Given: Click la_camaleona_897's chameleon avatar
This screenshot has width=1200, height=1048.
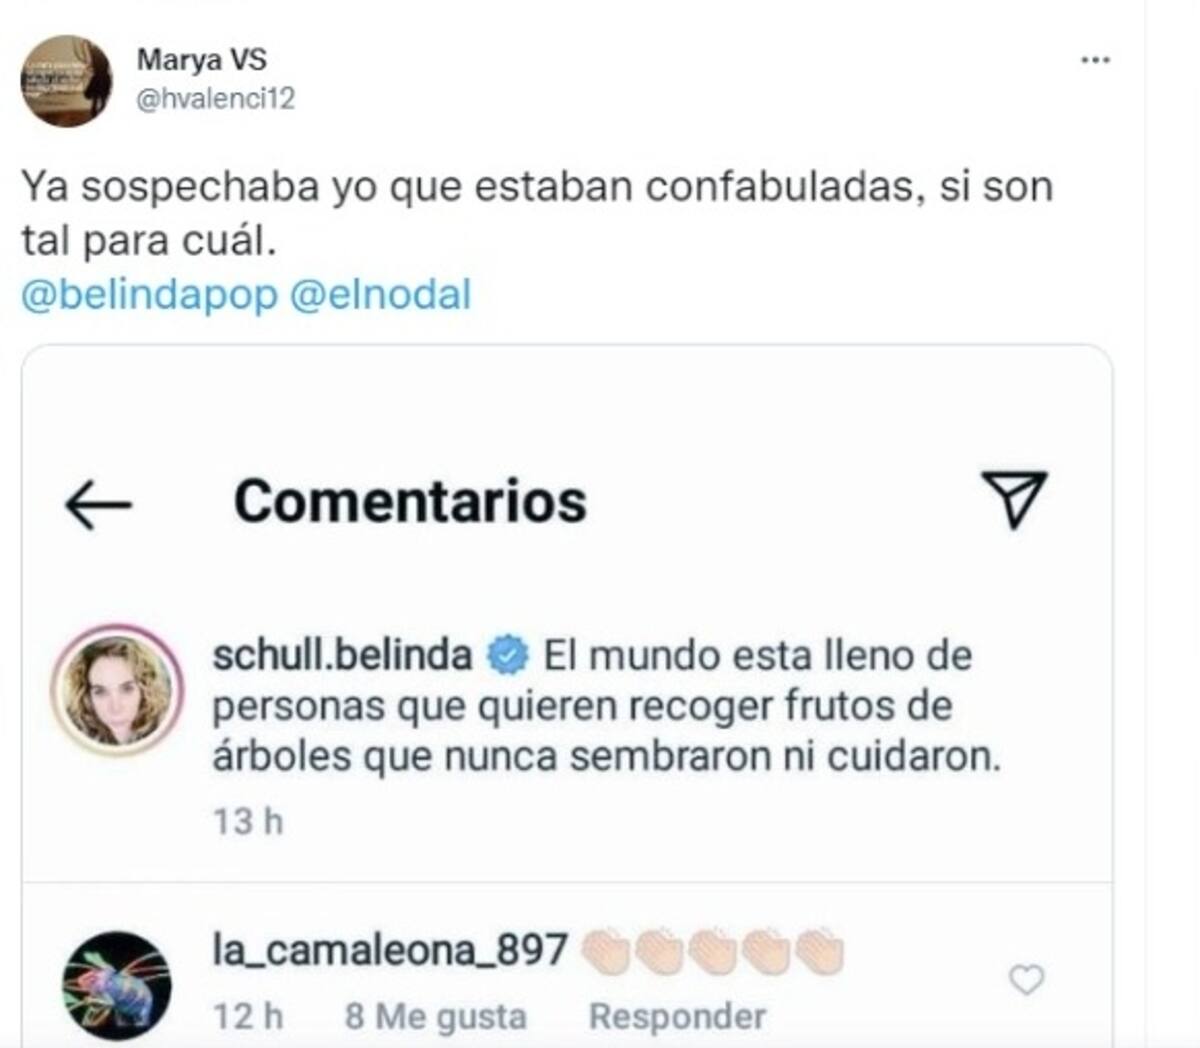Looking at the screenshot, I should (117, 985).
